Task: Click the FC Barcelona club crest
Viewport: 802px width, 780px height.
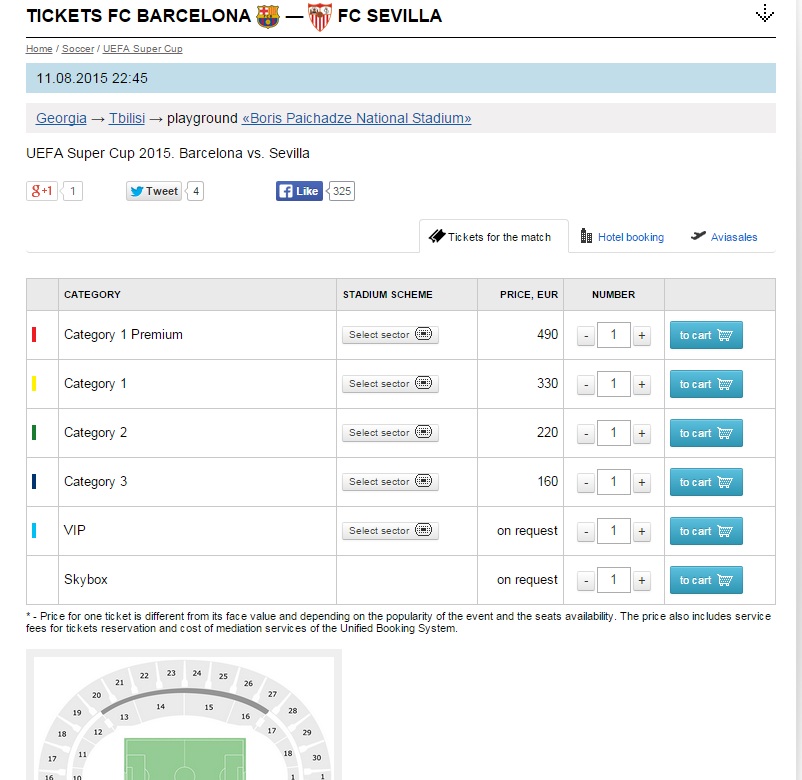Action: tap(268, 16)
